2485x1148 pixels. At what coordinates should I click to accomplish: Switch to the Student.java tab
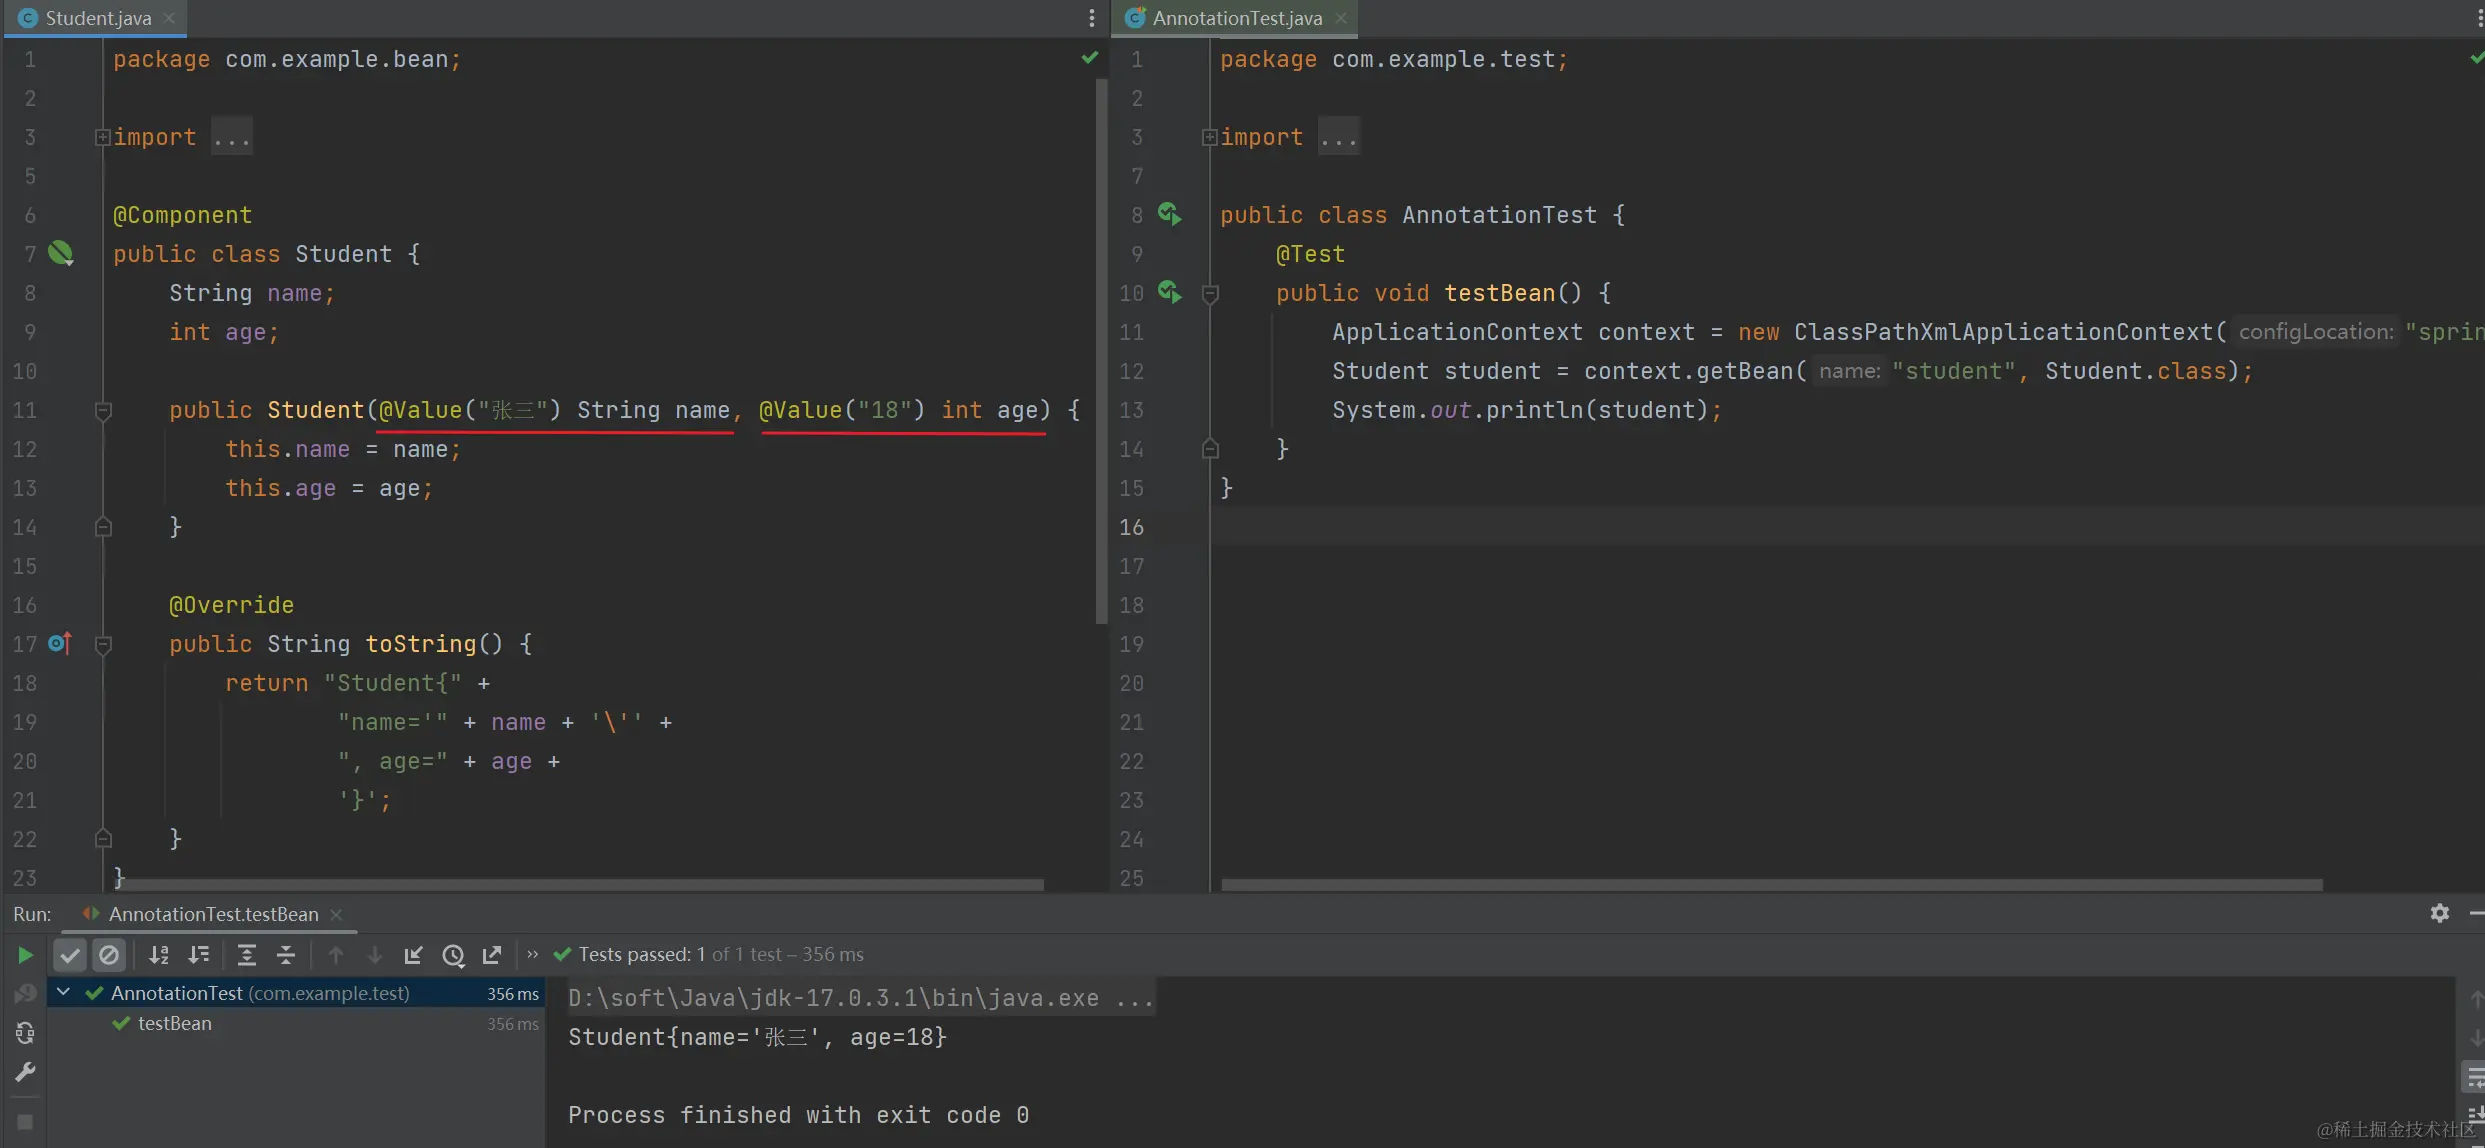tap(97, 18)
